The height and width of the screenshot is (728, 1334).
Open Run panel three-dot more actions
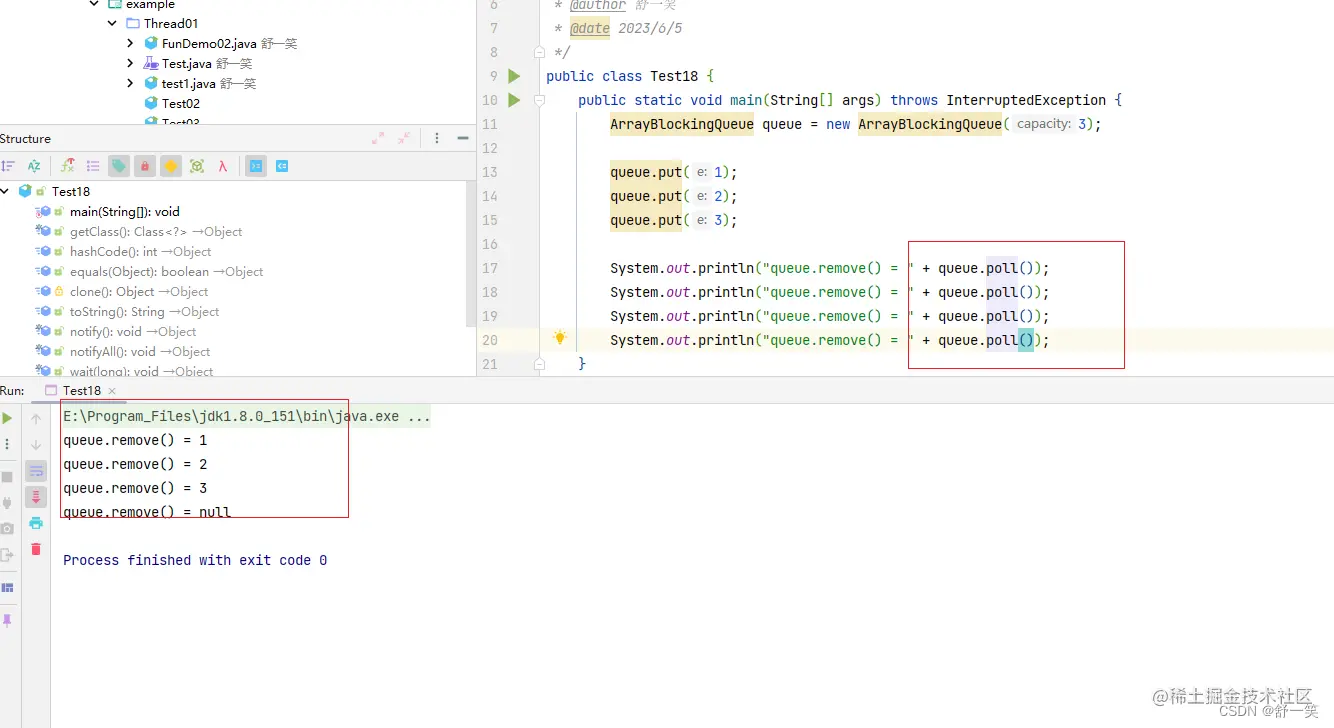coord(7,444)
